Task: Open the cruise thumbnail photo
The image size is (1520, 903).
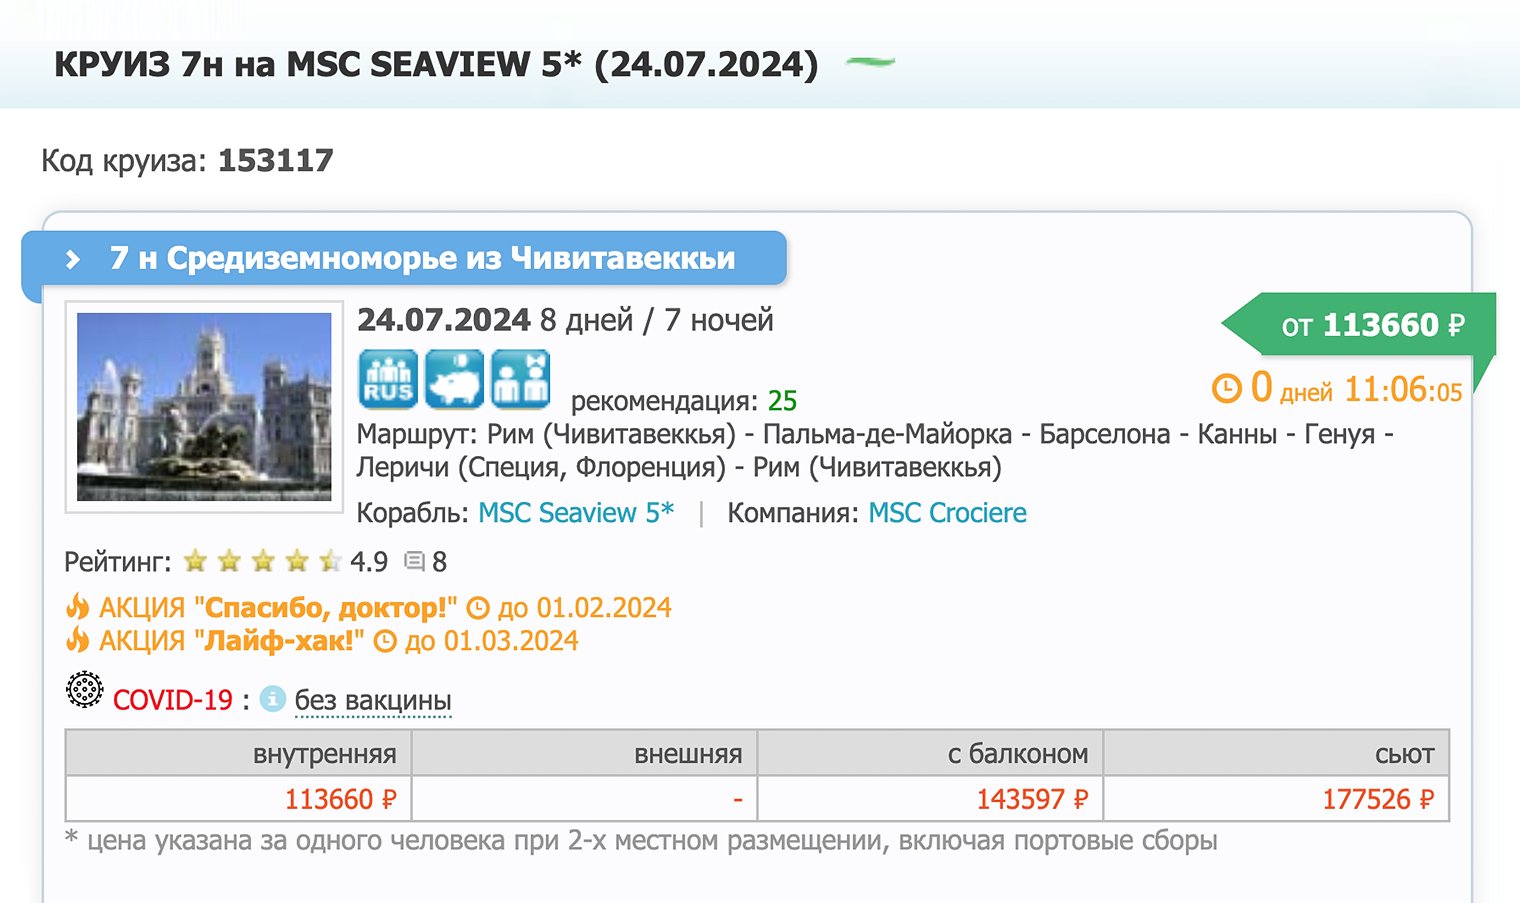Action: coord(204,407)
